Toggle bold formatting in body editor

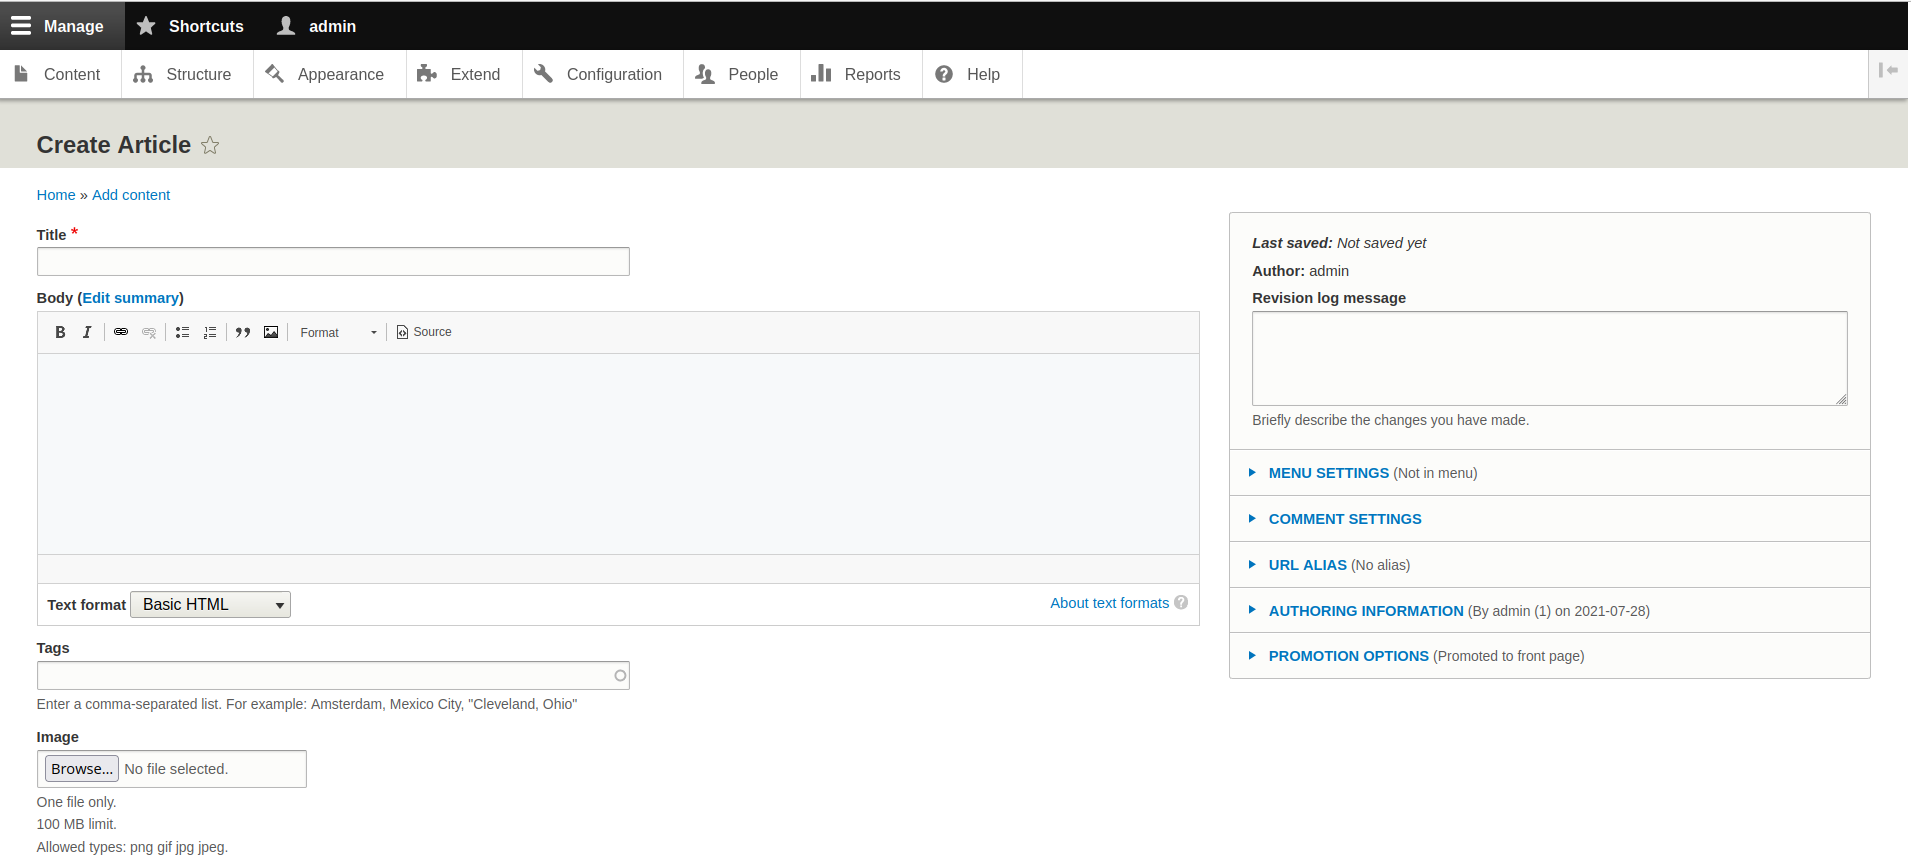(60, 332)
